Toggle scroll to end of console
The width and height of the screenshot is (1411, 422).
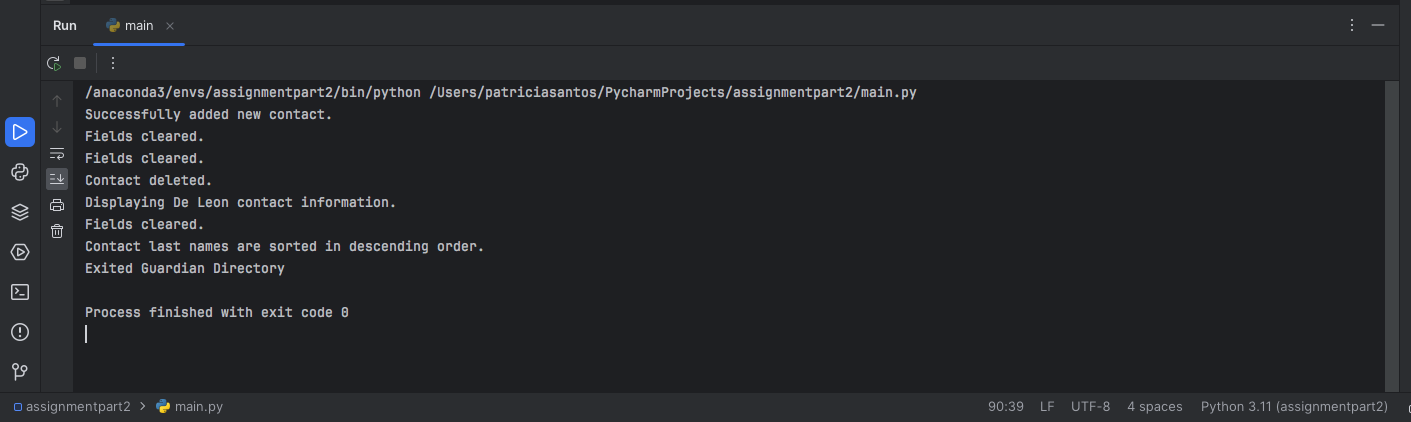coord(57,179)
